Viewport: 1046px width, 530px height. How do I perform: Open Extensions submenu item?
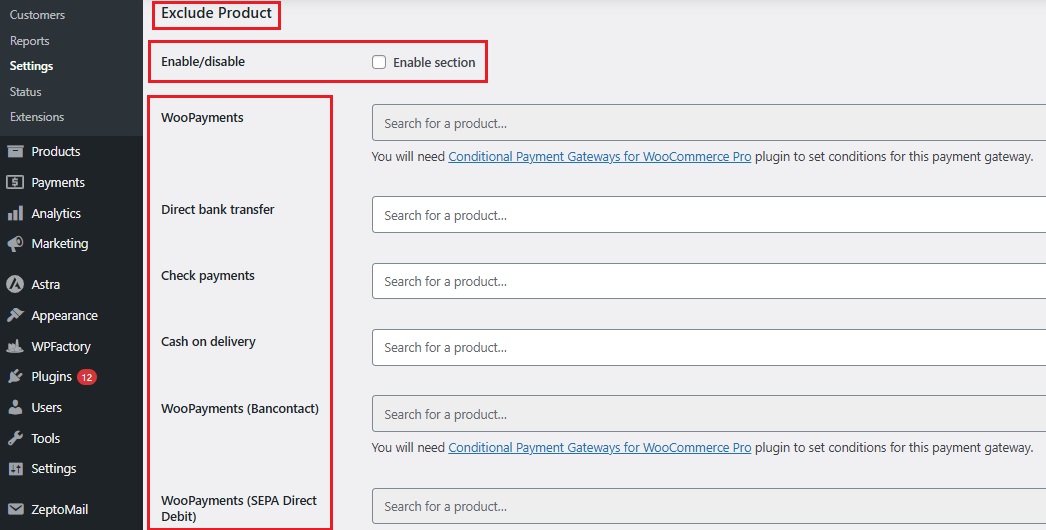(37, 117)
